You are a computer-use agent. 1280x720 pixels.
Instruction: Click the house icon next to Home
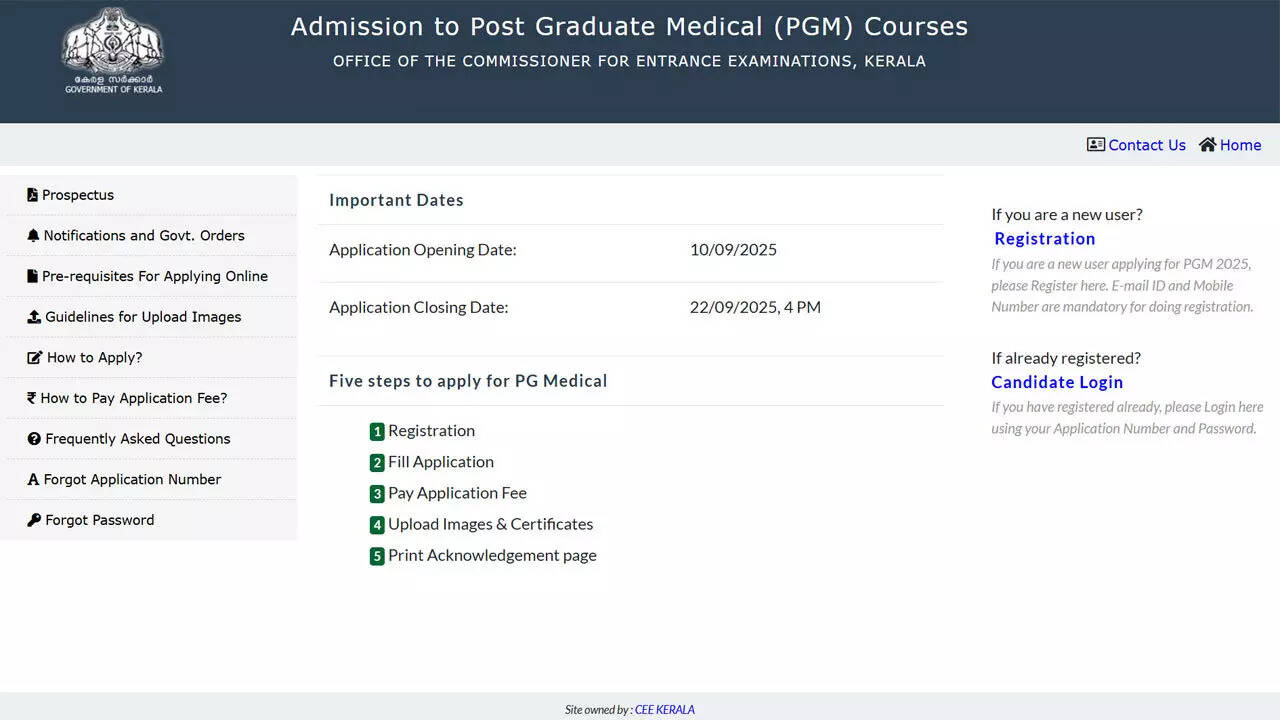point(1207,145)
